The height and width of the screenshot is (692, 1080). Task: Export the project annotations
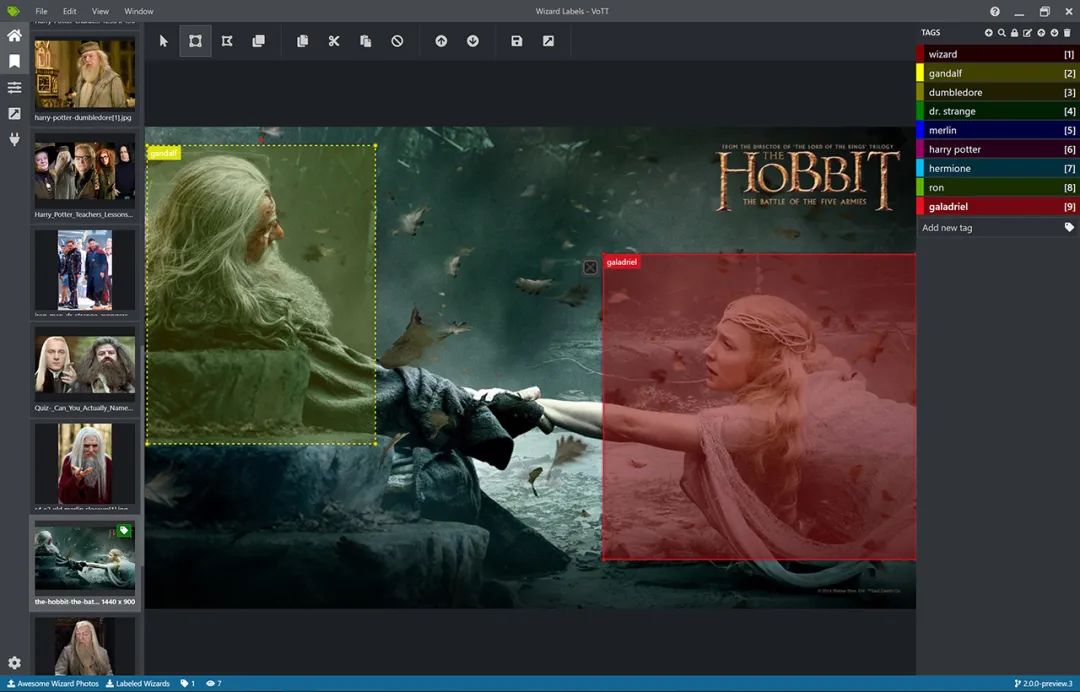[x=547, y=41]
